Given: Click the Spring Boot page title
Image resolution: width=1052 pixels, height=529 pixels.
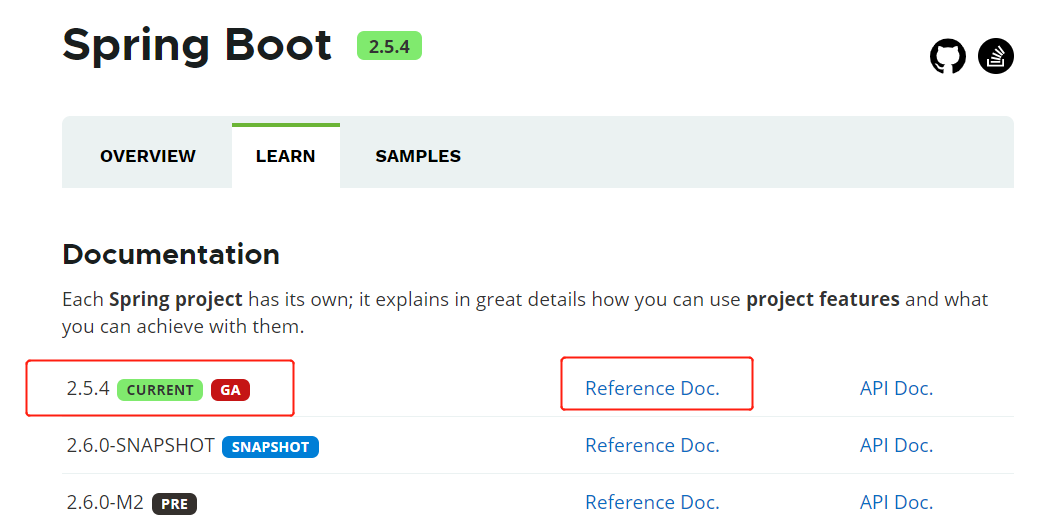Looking at the screenshot, I should tap(197, 46).
